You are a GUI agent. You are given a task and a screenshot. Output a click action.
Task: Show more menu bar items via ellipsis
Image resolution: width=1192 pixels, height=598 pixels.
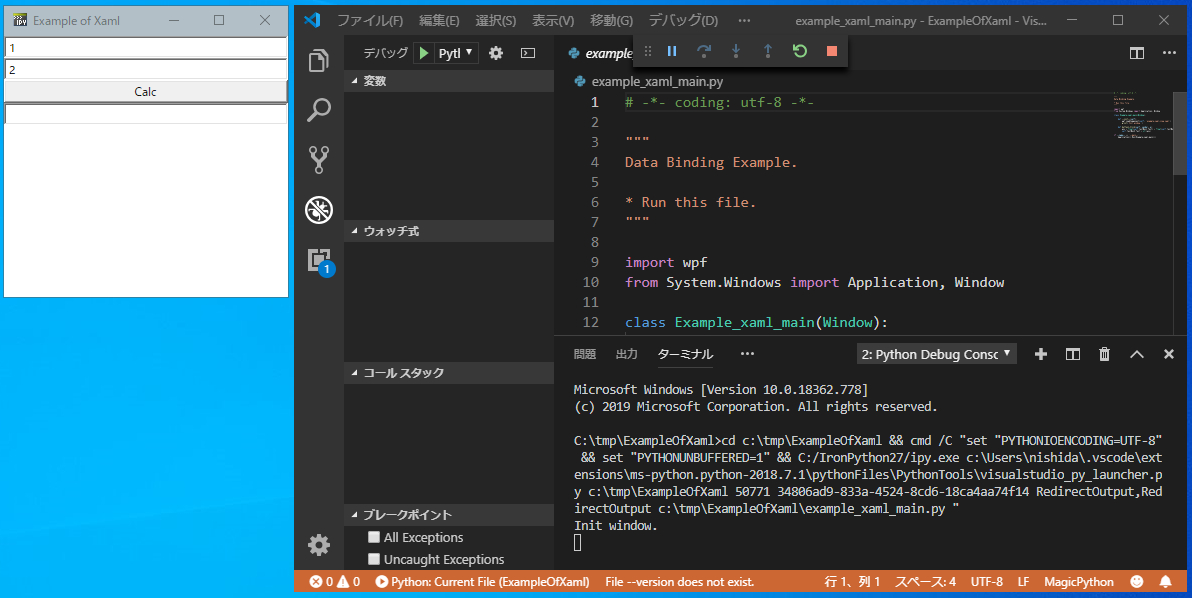pos(744,21)
